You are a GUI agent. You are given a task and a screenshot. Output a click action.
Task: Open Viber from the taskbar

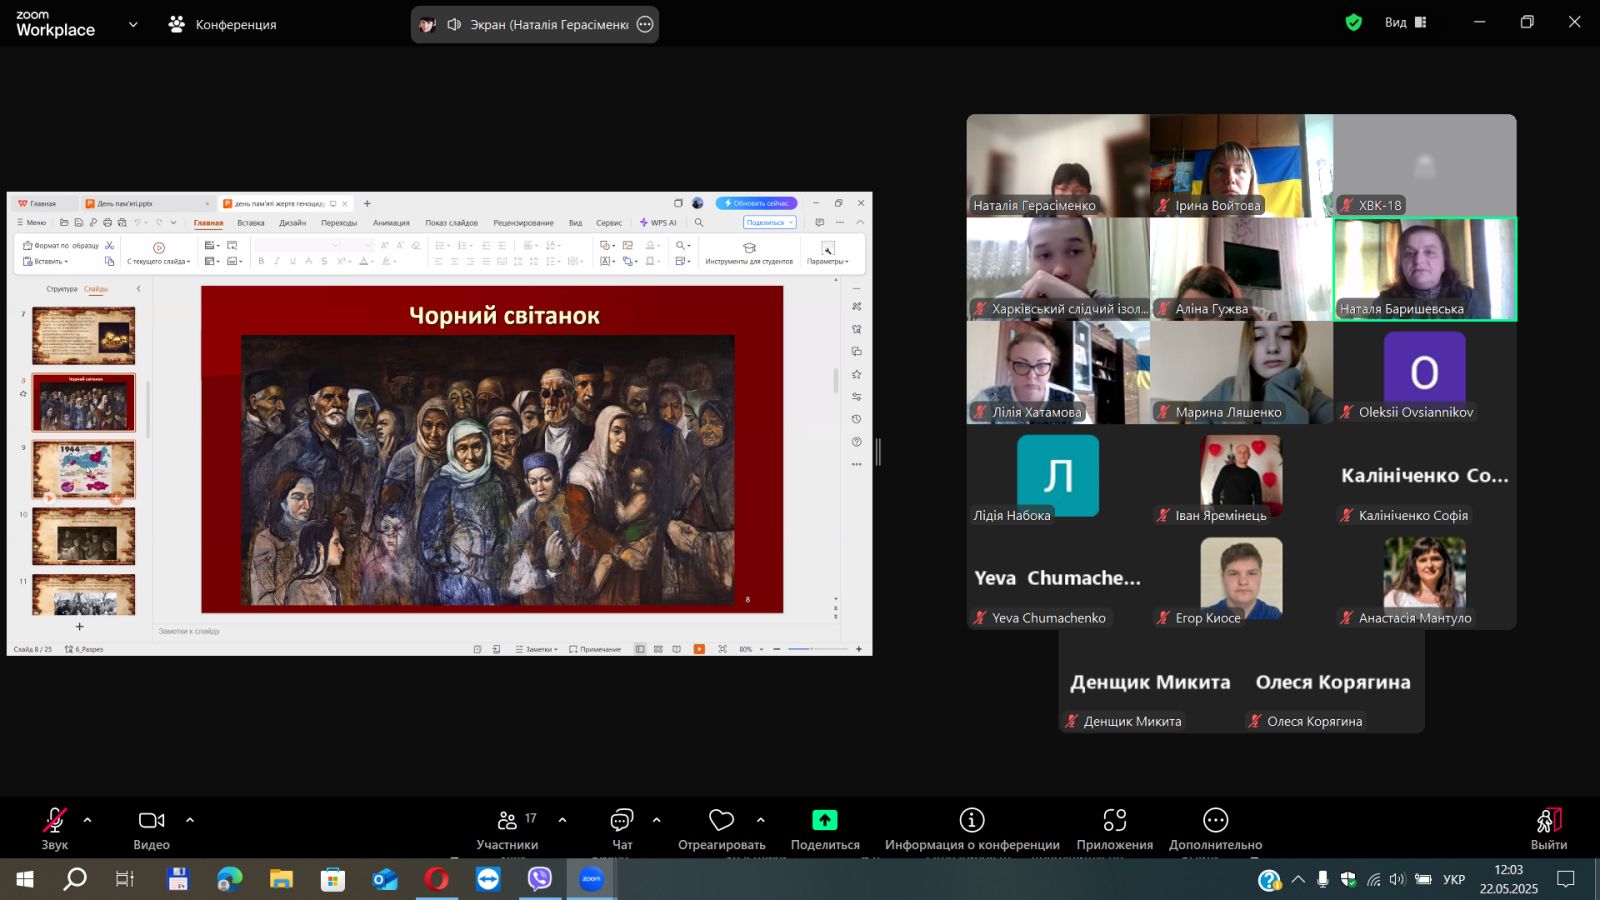[x=540, y=879]
